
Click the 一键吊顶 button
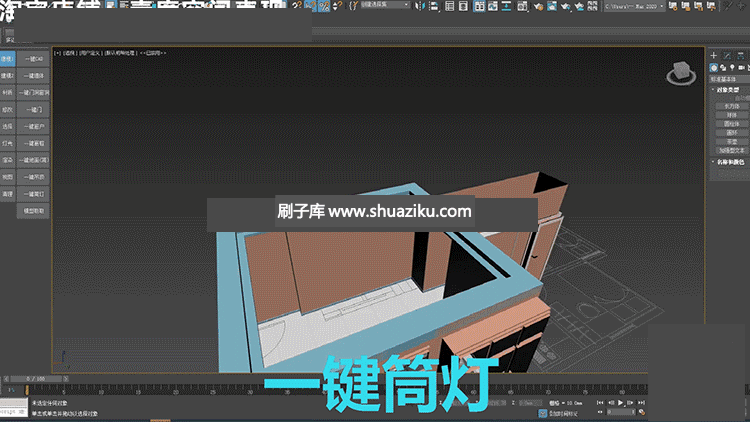point(33,177)
